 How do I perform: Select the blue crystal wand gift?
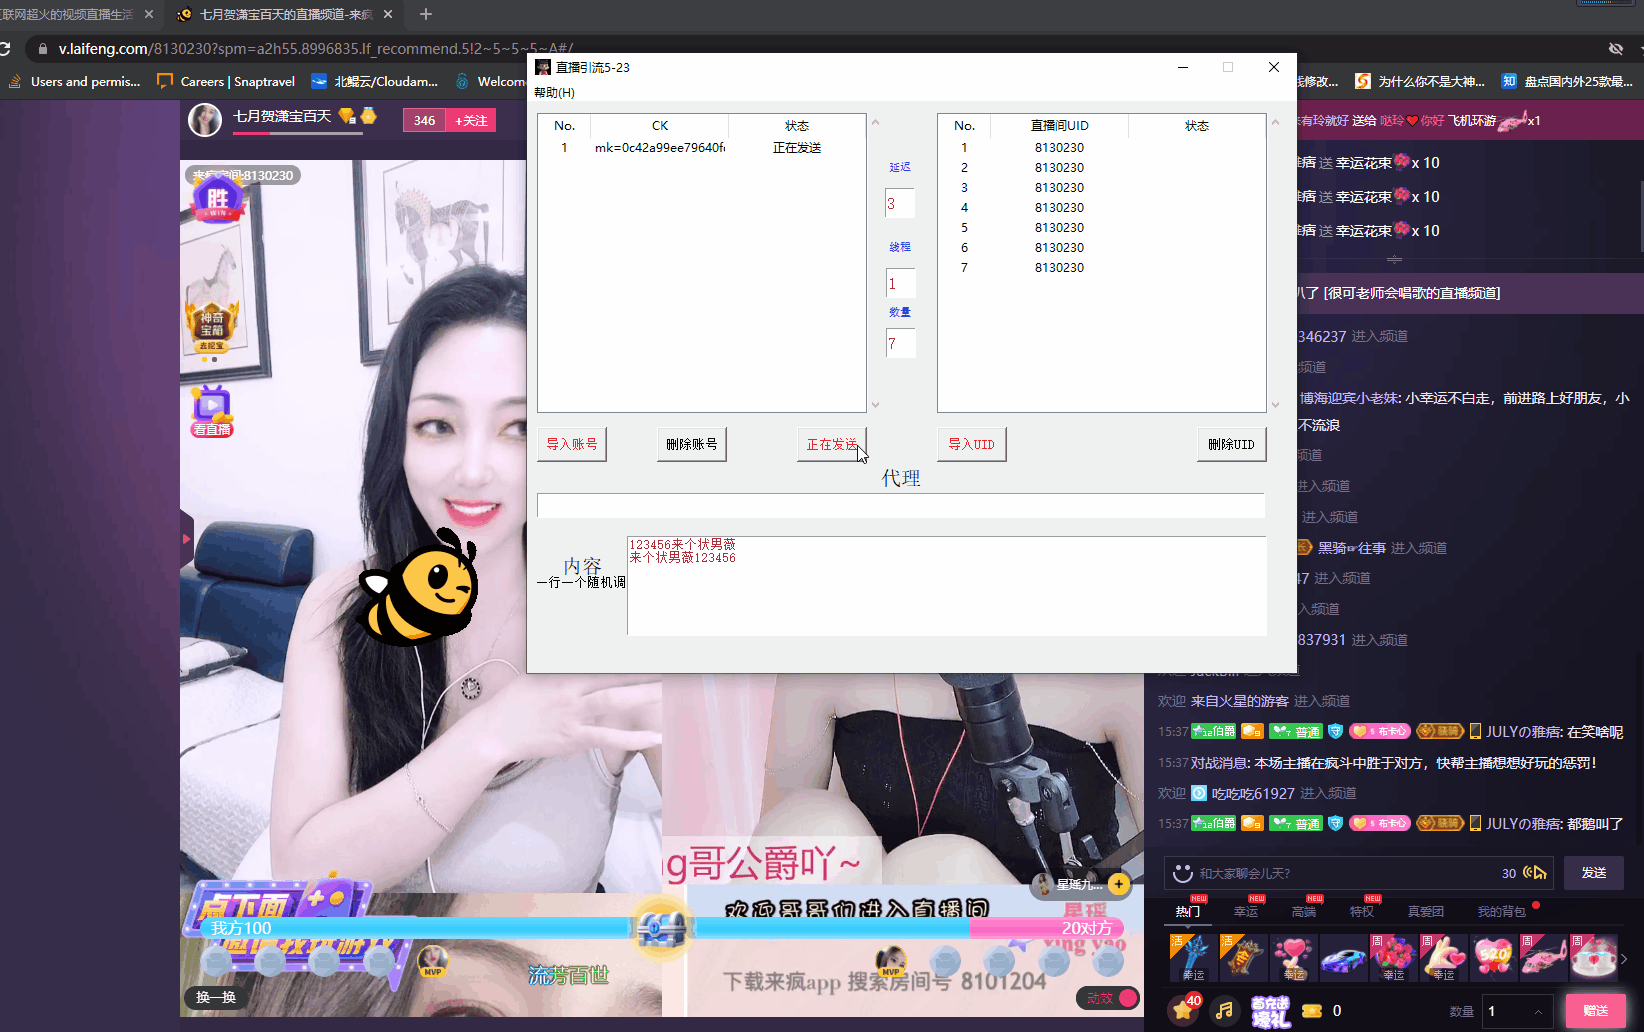point(1194,958)
